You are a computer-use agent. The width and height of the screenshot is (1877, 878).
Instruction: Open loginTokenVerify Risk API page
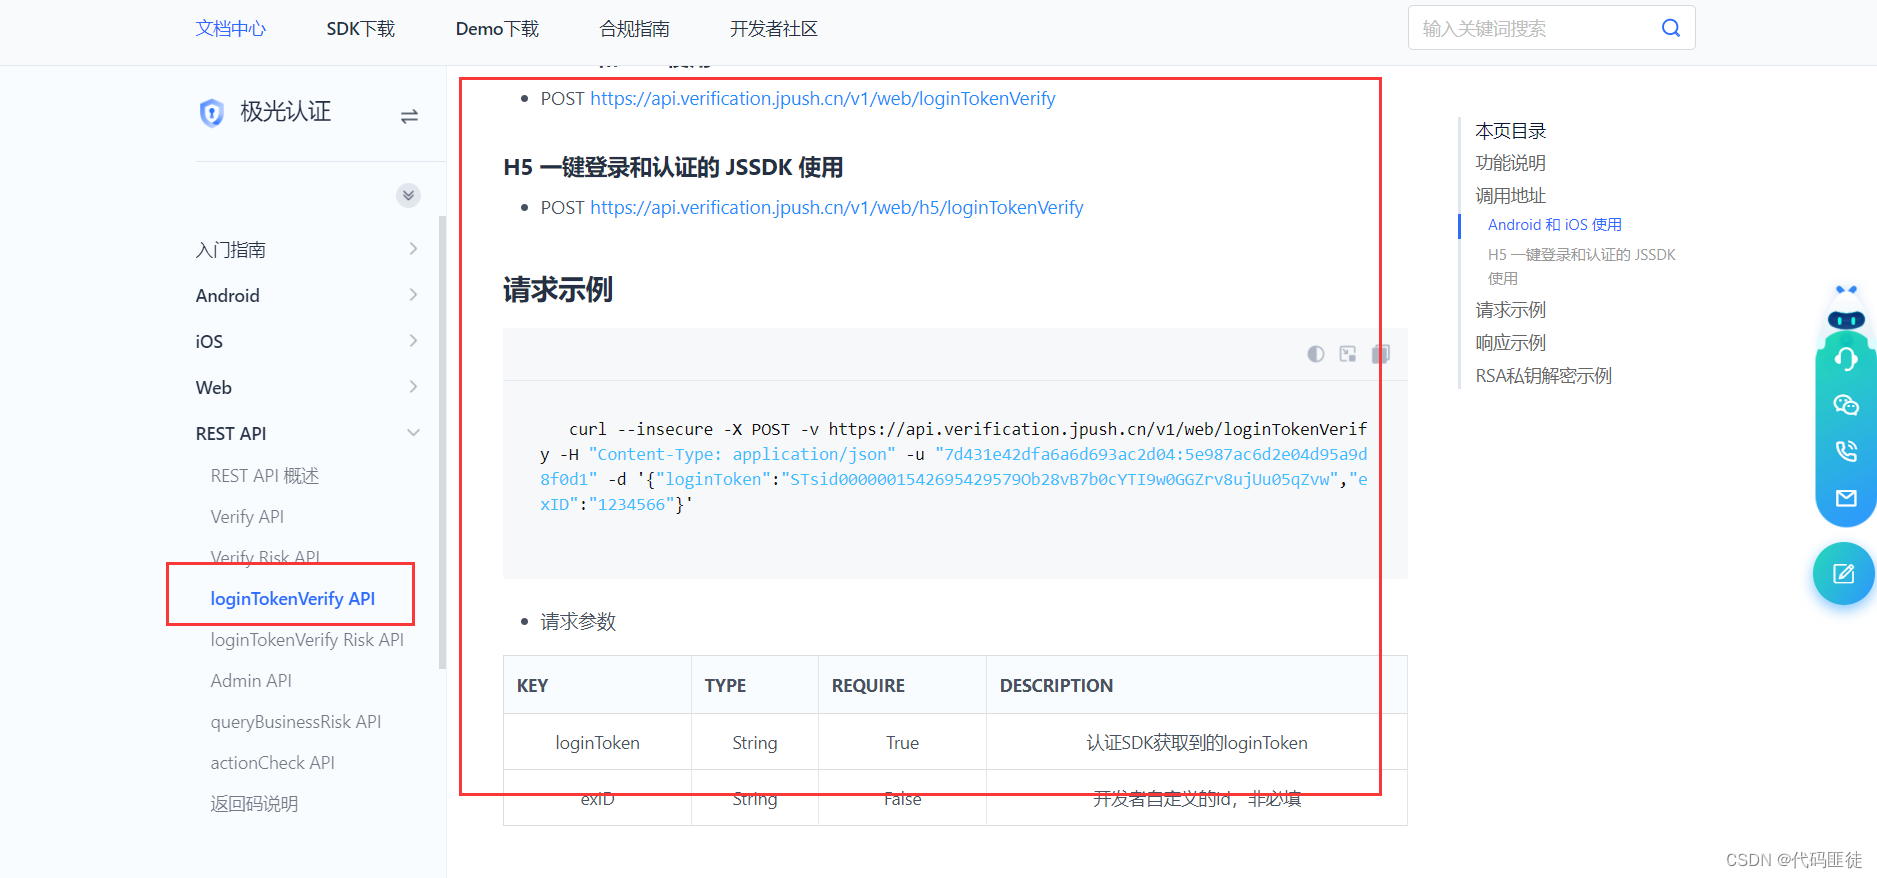pyautogui.click(x=307, y=640)
